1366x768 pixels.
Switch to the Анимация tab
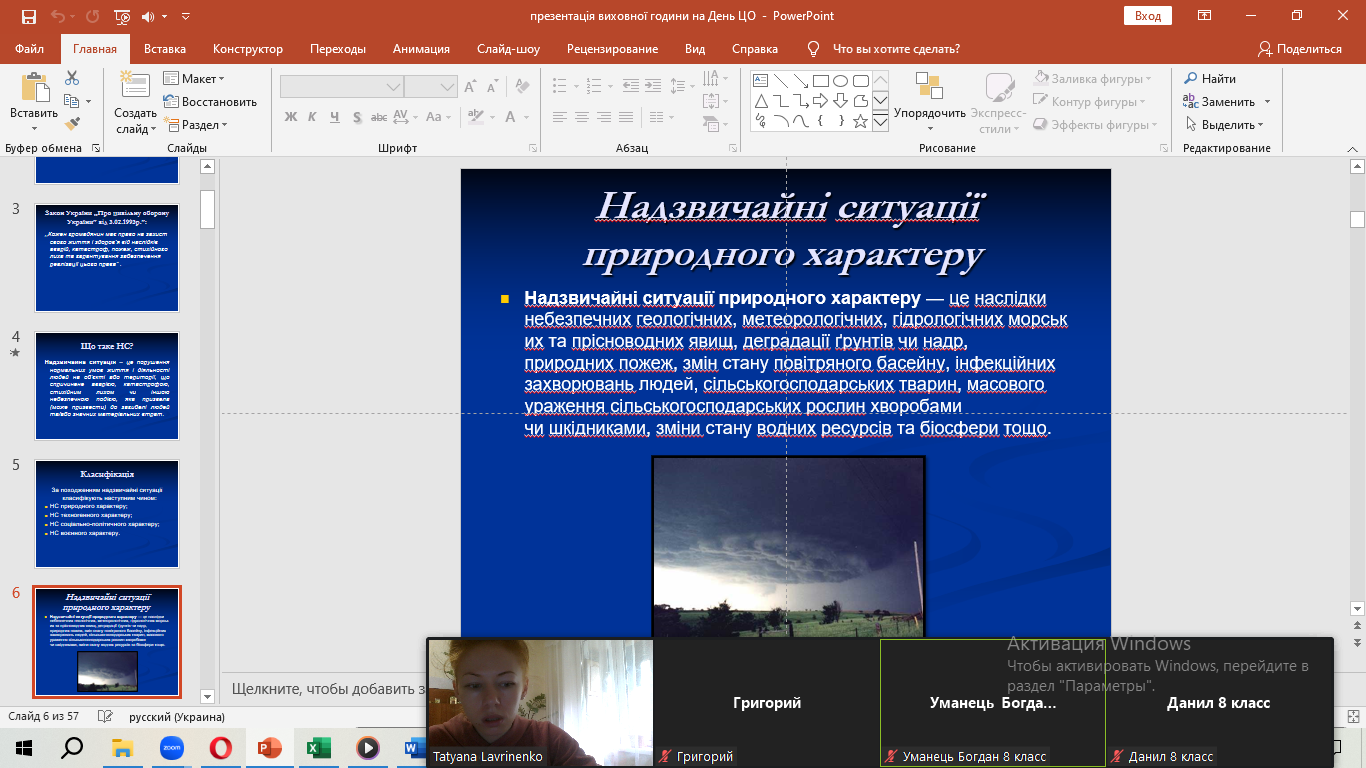pyautogui.click(x=421, y=49)
